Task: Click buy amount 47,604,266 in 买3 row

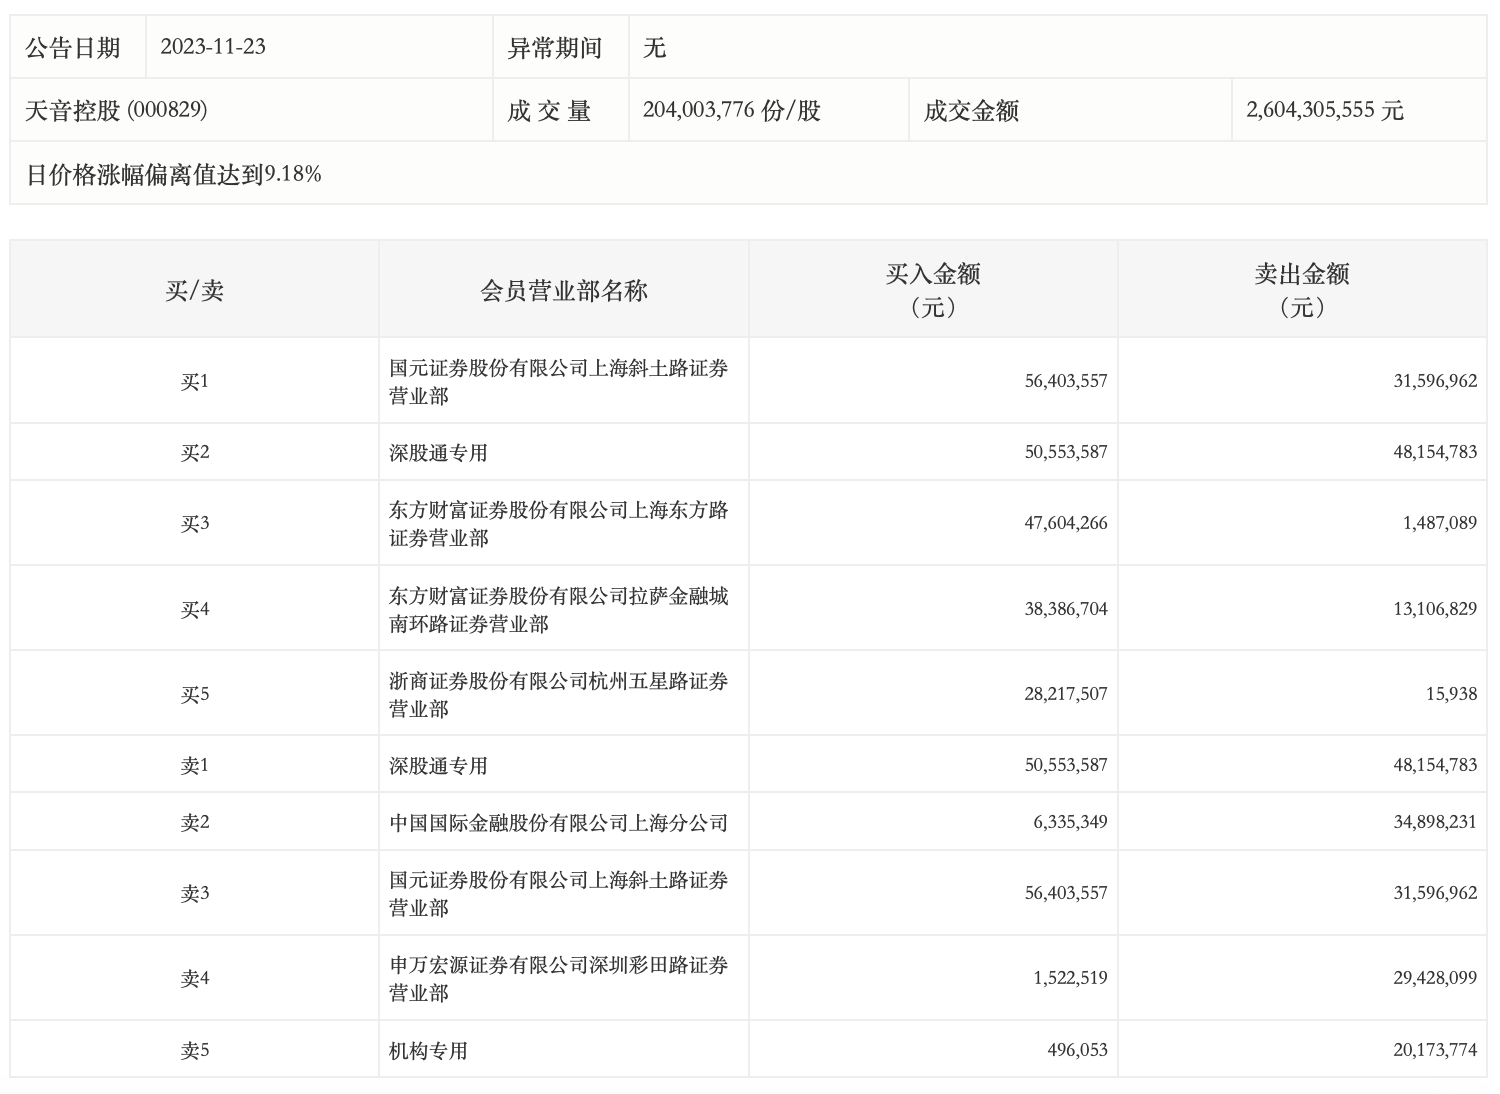Action: [x=1065, y=523]
